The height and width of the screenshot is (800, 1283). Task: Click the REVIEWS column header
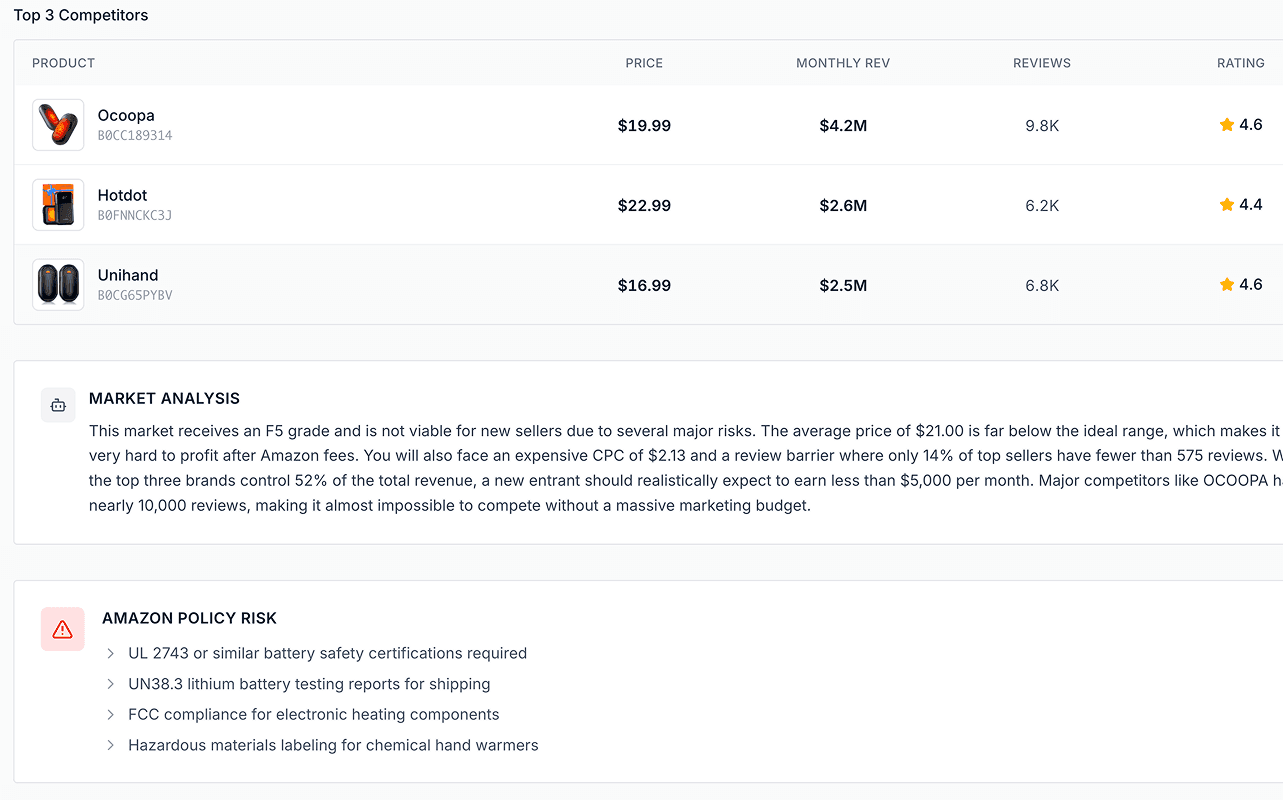(1042, 63)
